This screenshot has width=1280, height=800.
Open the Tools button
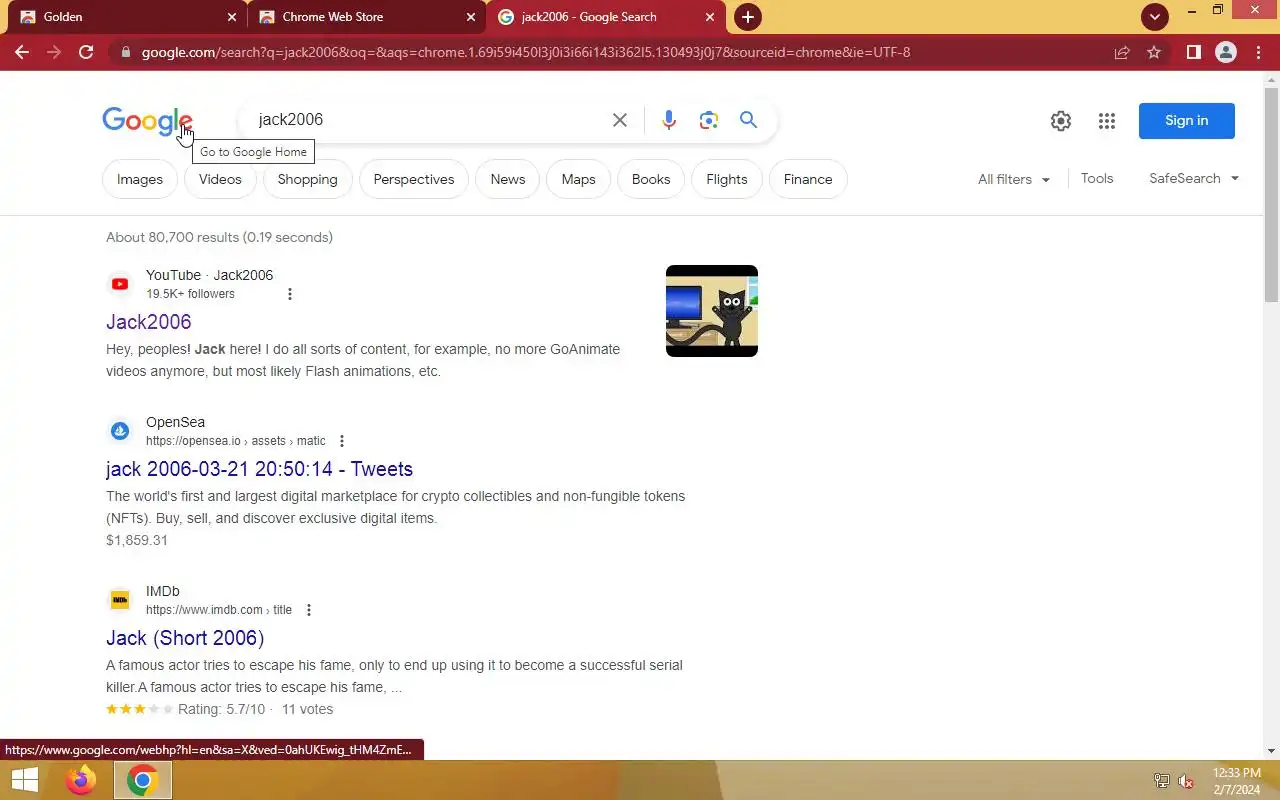point(1097,178)
